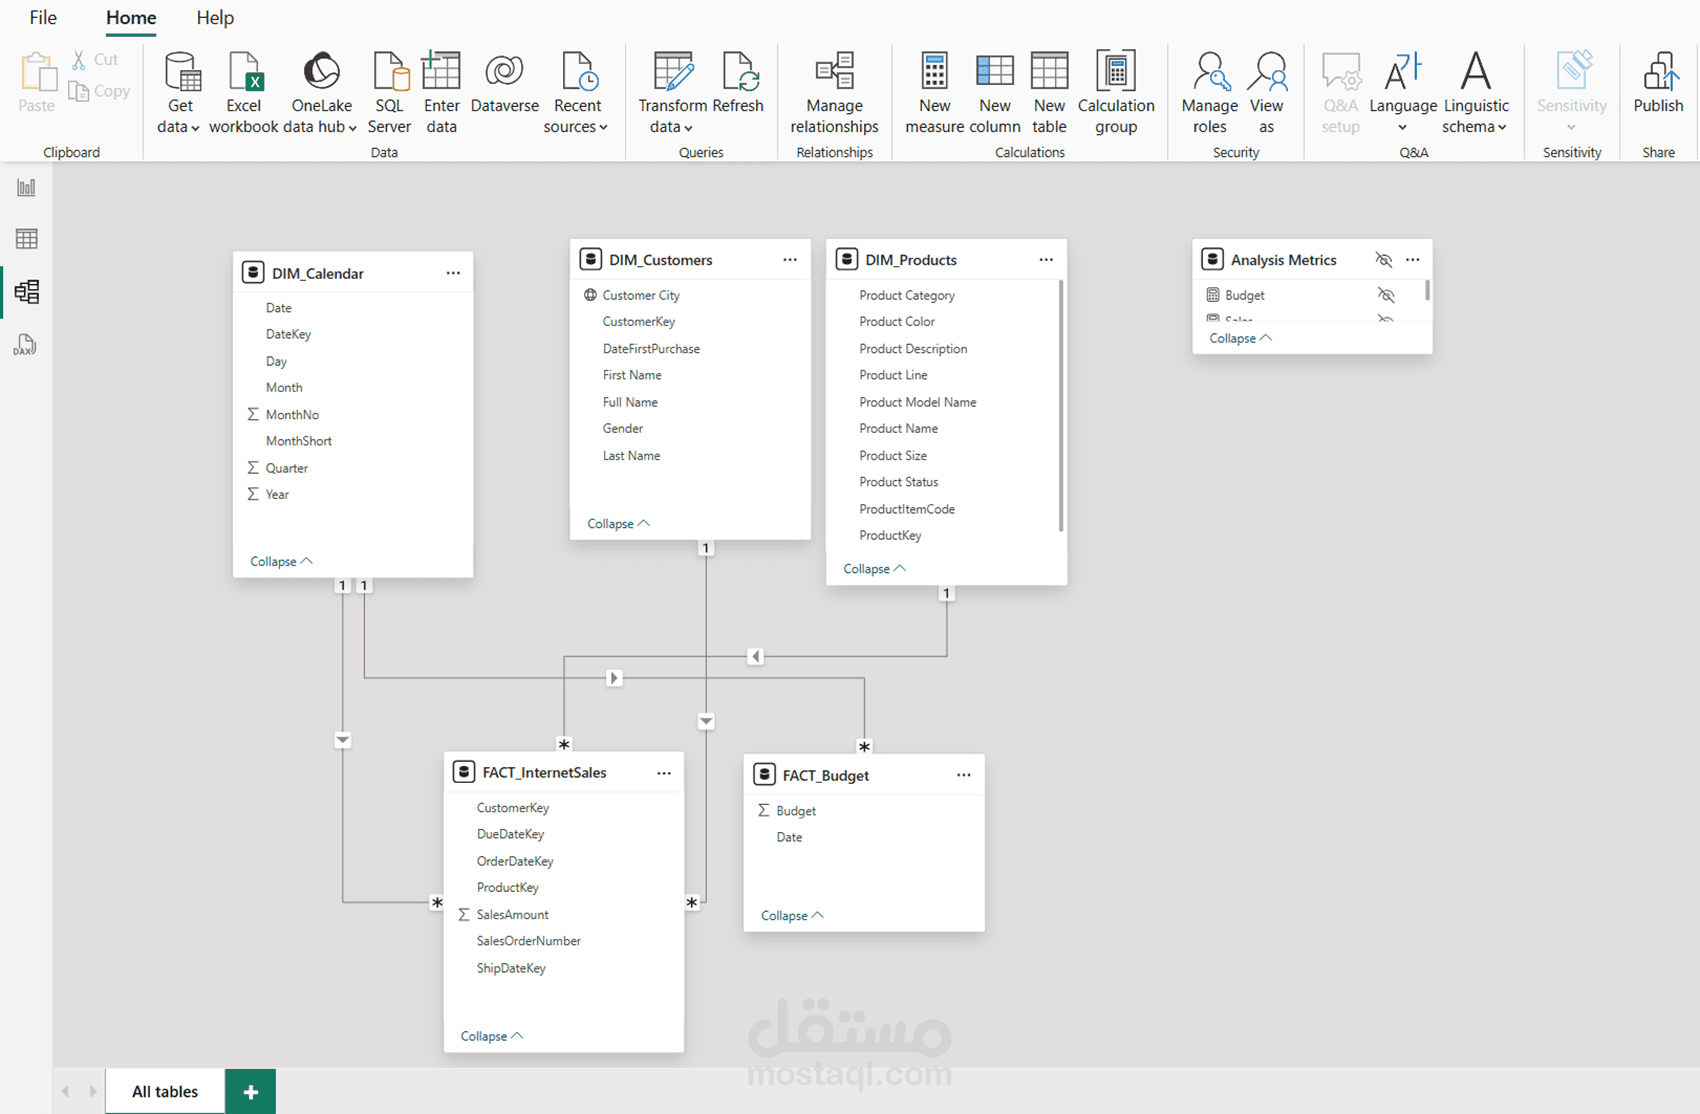The image size is (1700, 1114).
Task: Connect to SQL Server
Action: point(389,93)
